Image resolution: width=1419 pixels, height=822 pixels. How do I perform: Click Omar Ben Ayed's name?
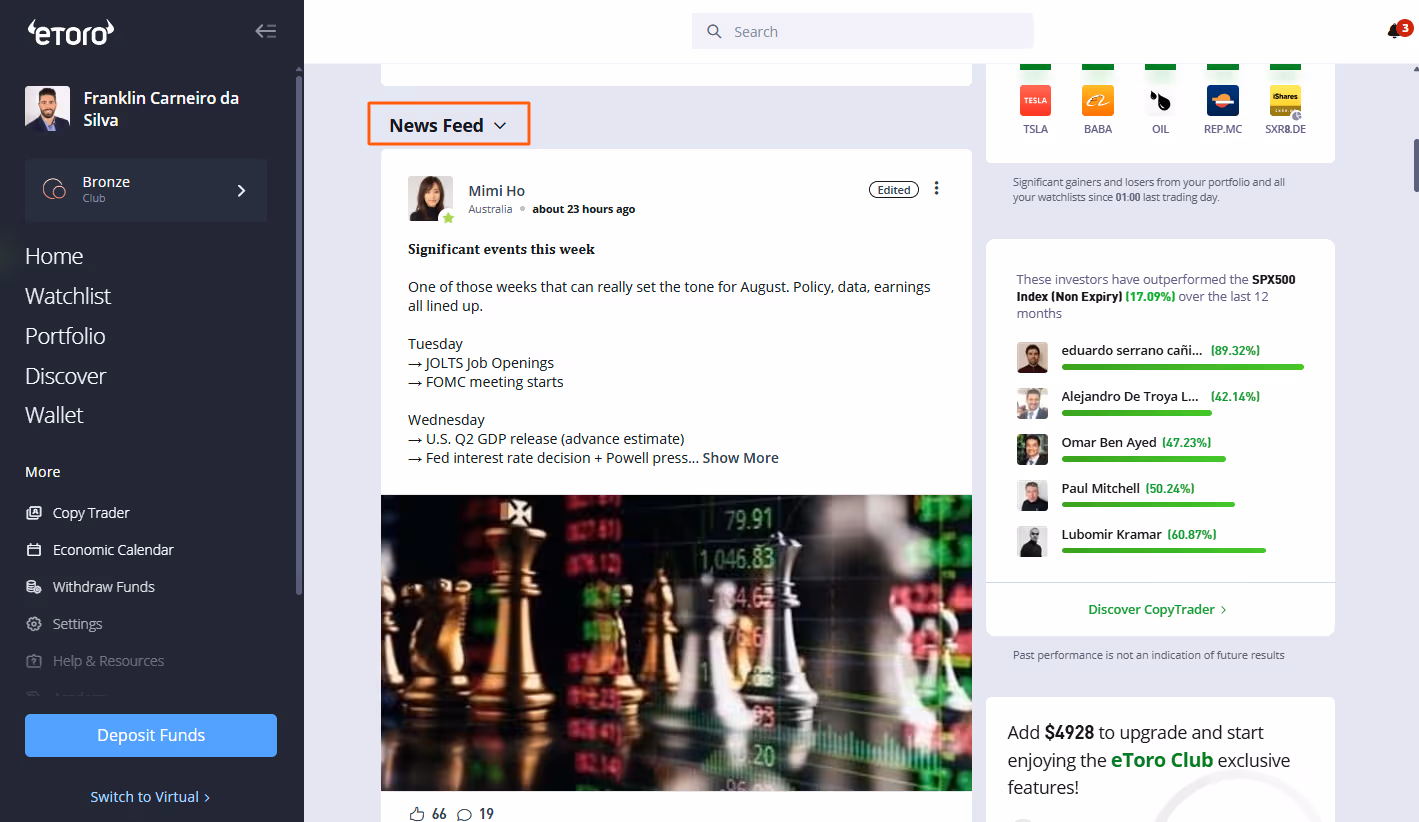[x=1109, y=442]
